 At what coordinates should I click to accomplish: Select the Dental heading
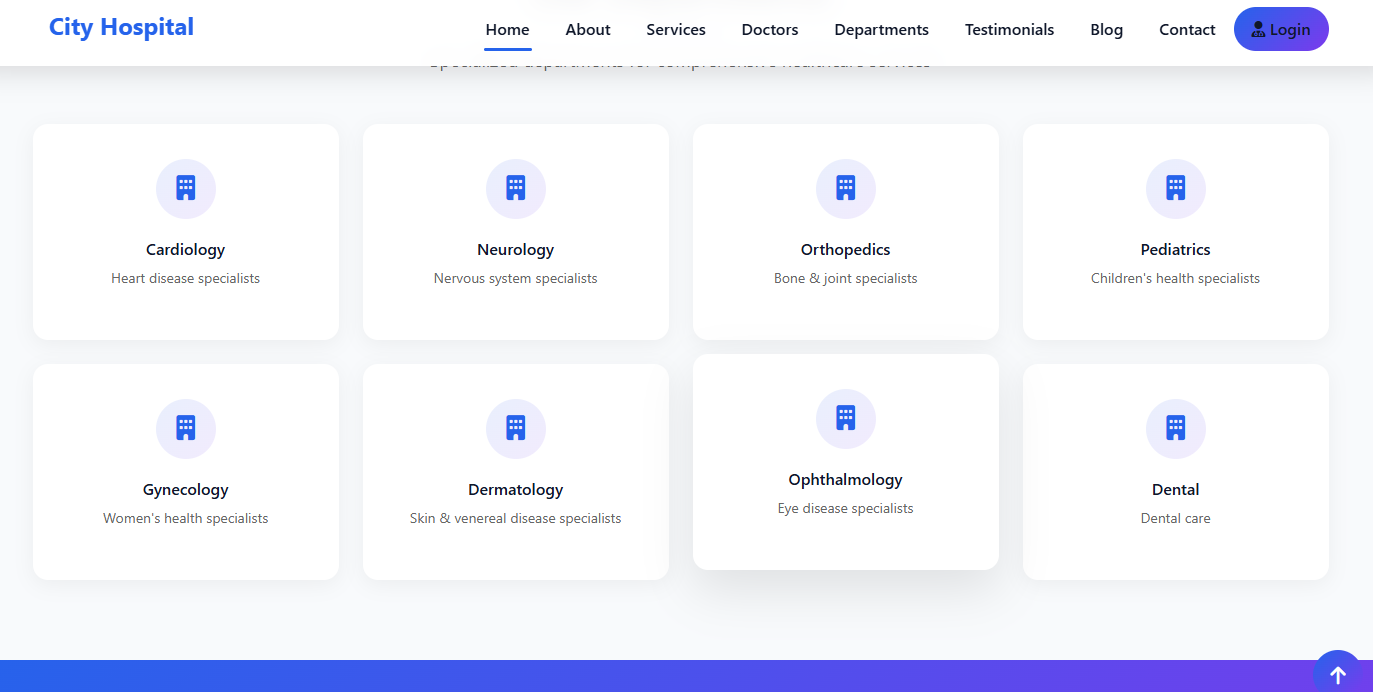coord(1176,490)
